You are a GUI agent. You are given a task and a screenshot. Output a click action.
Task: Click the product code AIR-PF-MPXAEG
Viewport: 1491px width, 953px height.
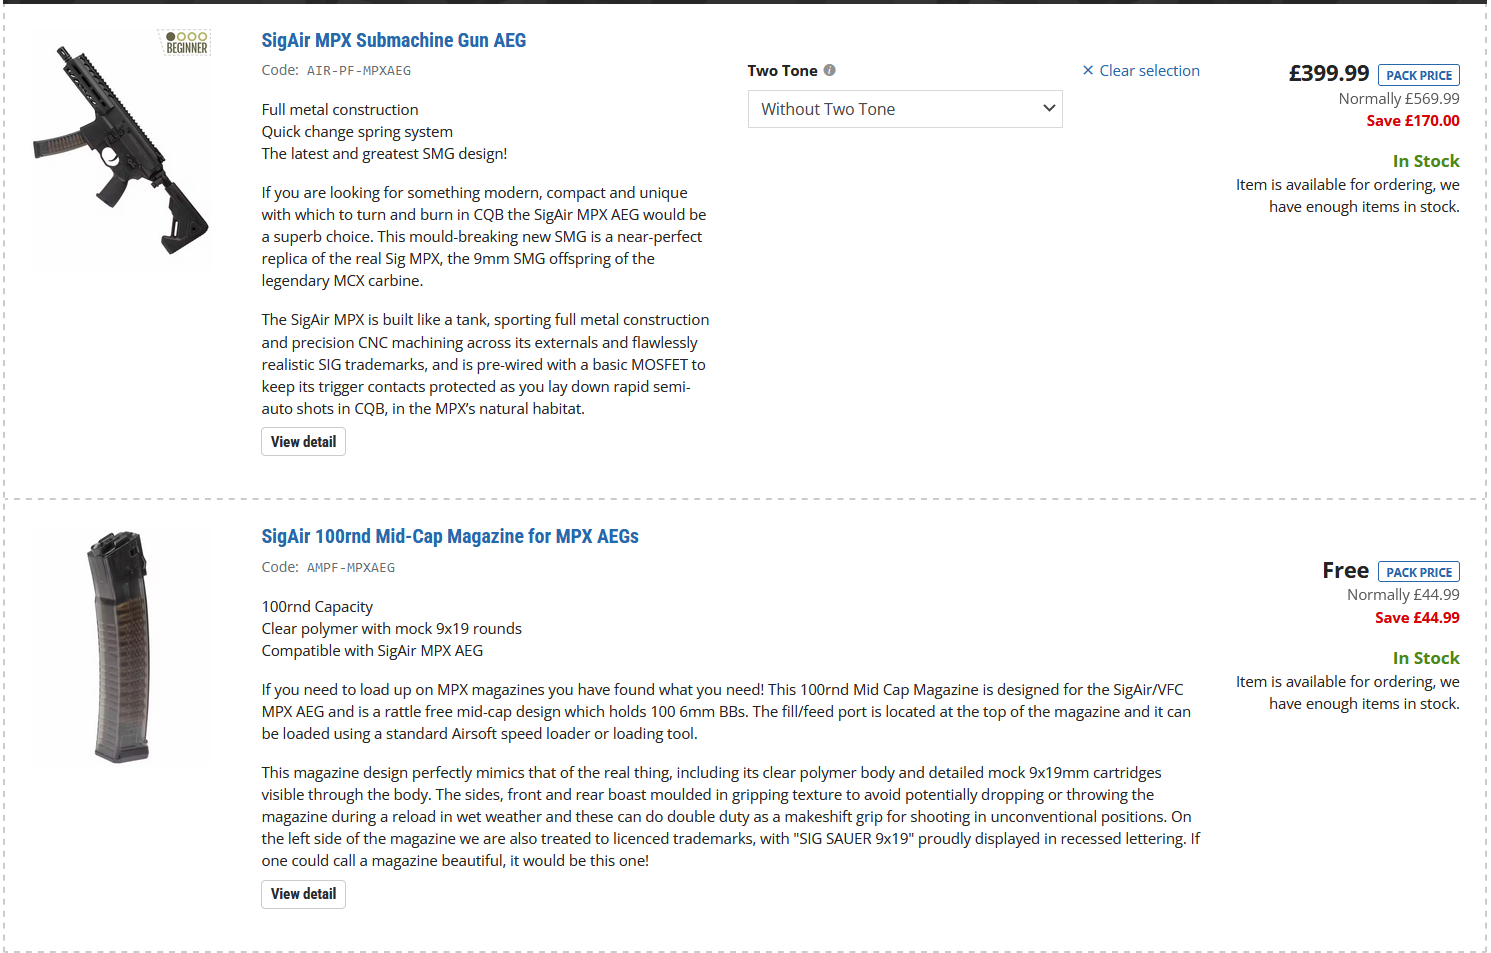pyautogui.click(x=358, y=71)
